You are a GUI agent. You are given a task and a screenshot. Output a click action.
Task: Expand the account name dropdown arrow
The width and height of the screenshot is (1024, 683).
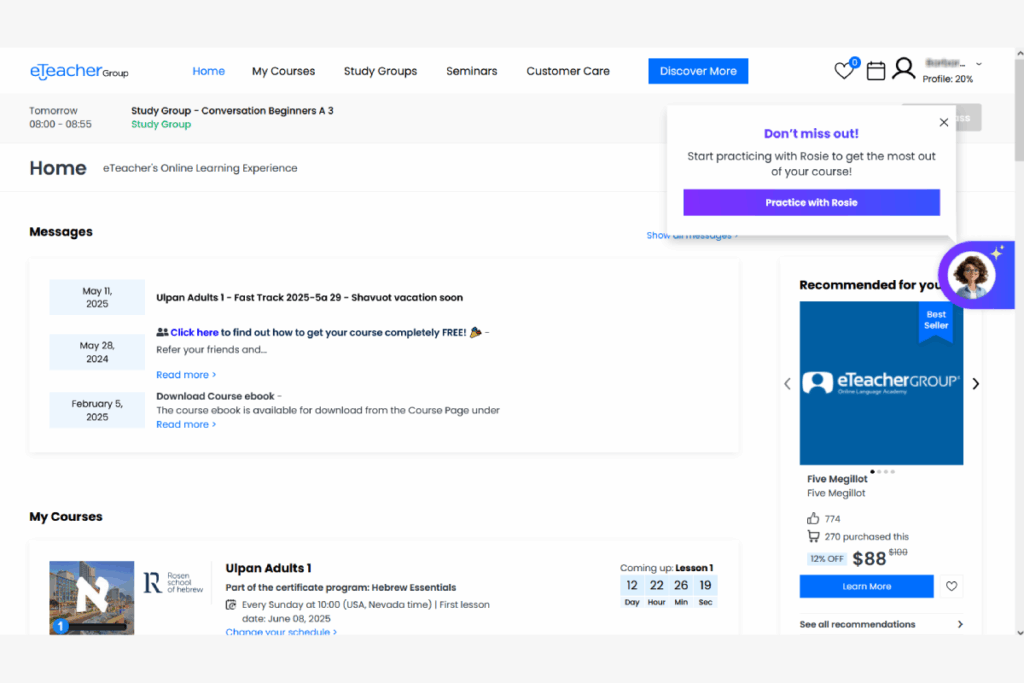pyautogui.click(x=978, y=64)
